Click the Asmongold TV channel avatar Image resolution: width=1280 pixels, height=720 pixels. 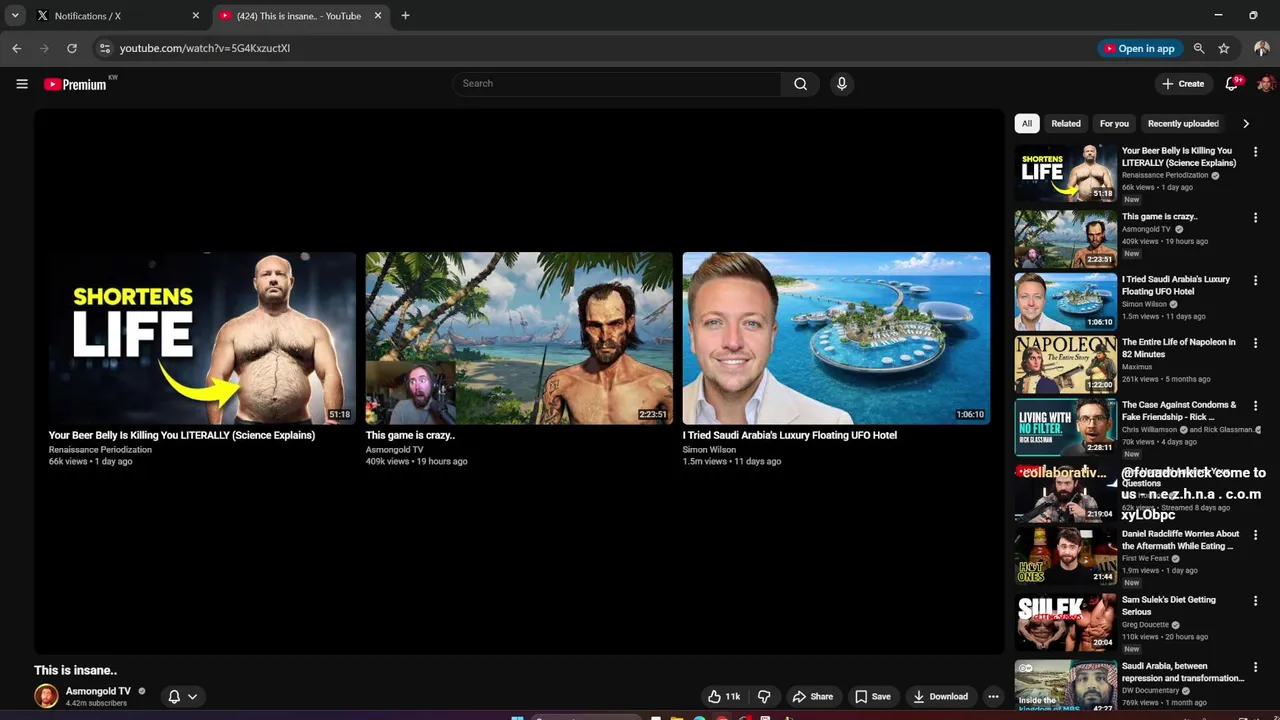tap(46, 696)
